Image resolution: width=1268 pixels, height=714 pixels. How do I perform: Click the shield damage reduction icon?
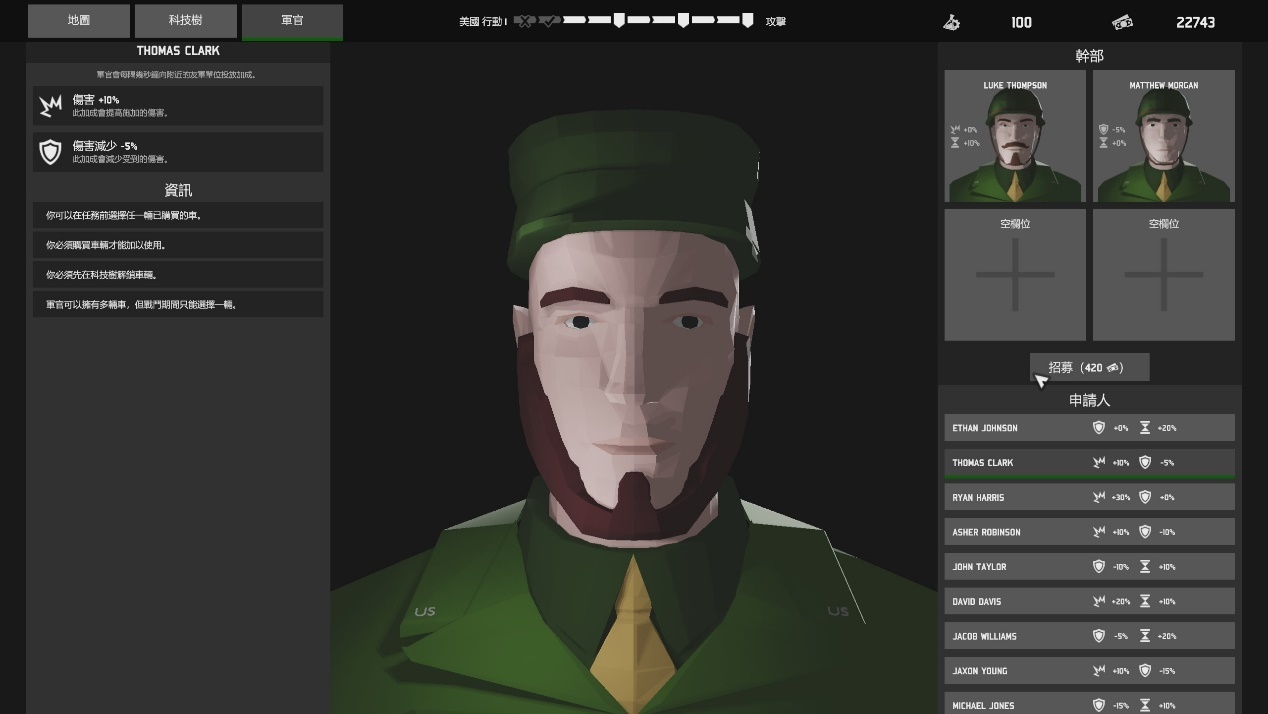point(50,152)
